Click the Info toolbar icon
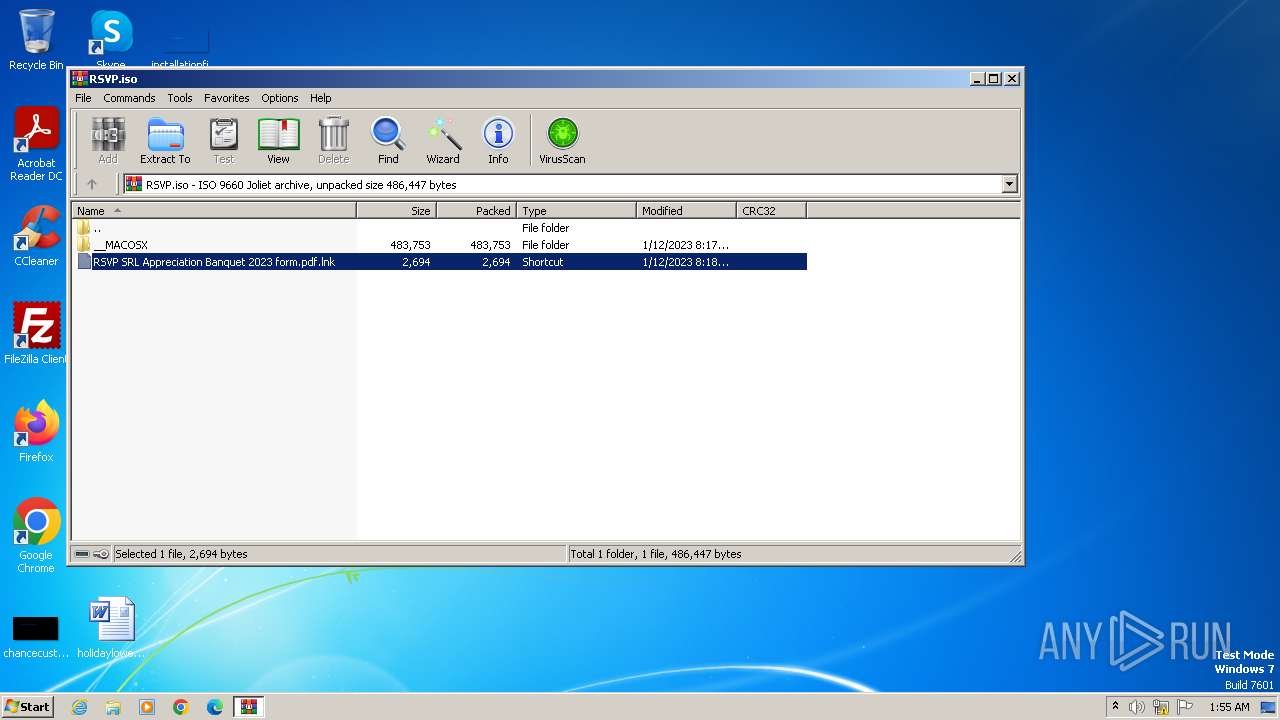The image size is (1280, 720). point(498,140)
